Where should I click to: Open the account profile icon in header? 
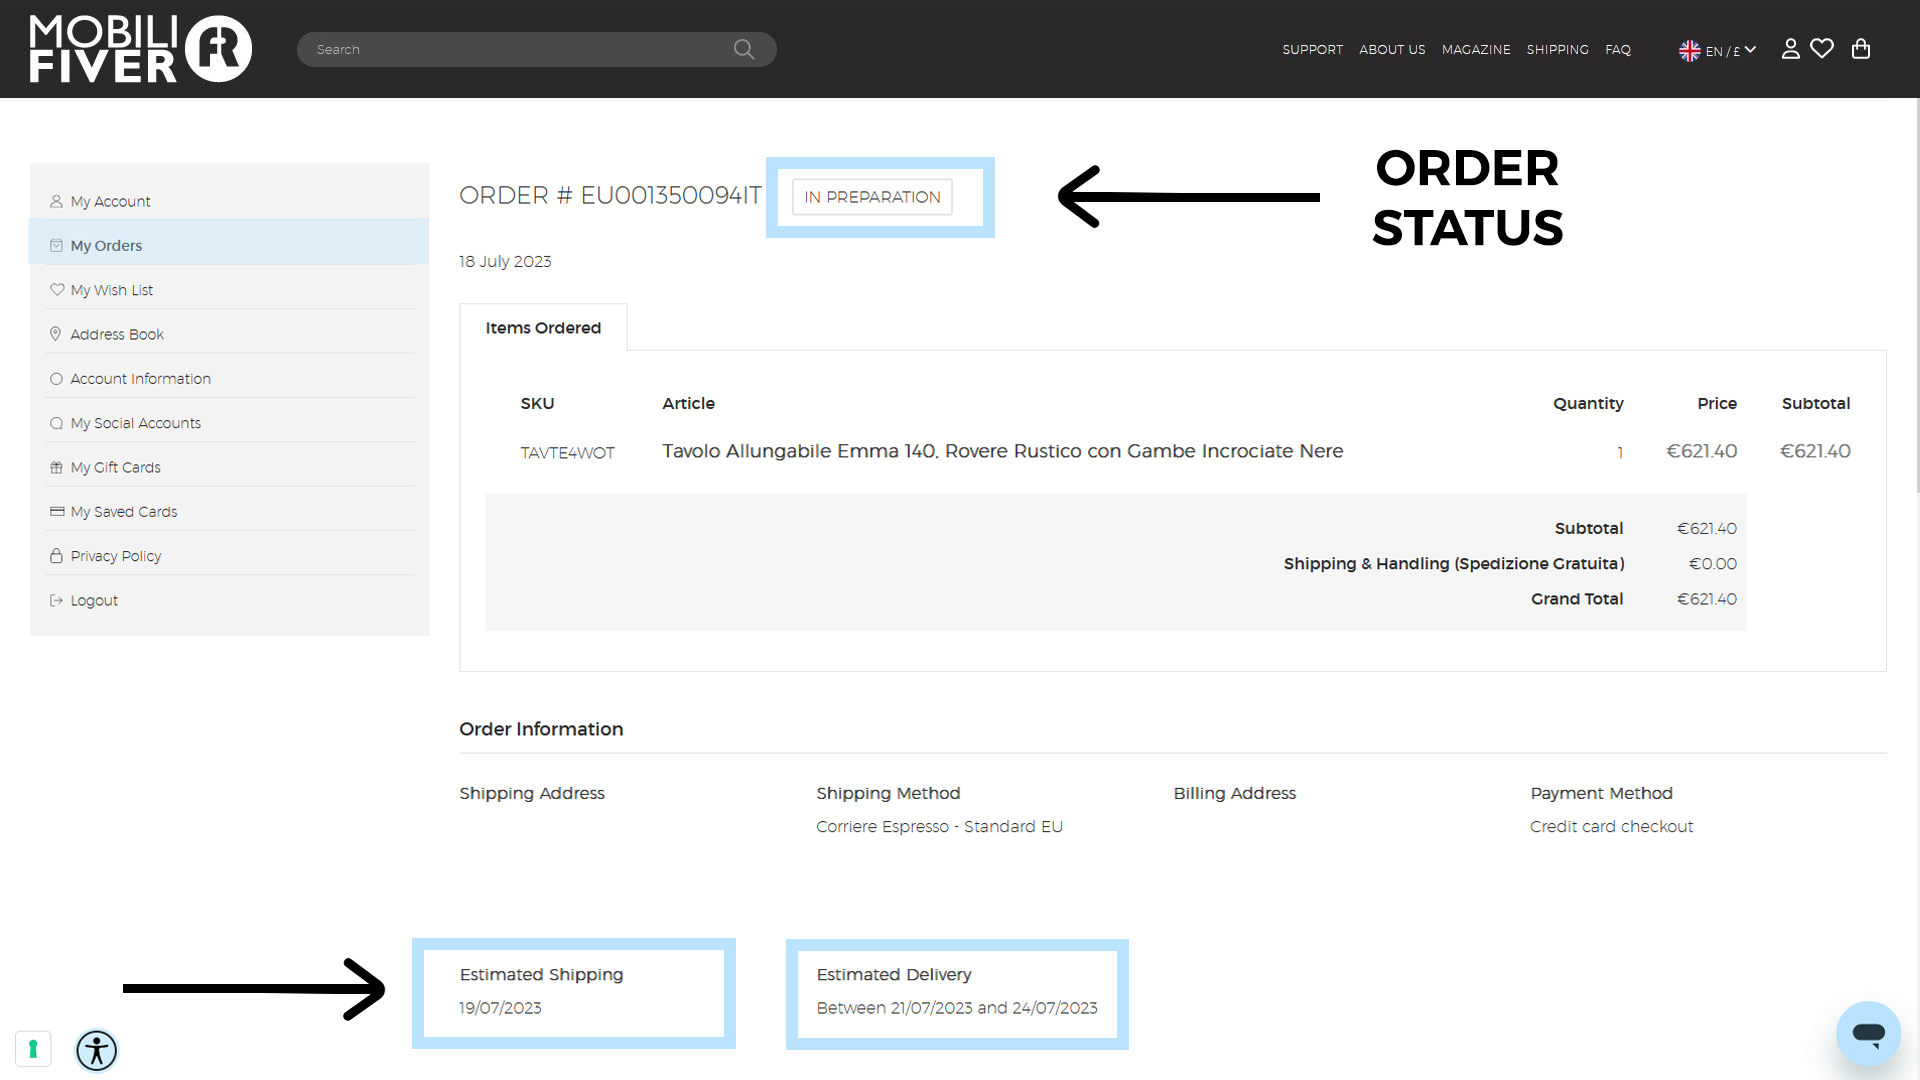1790,48
